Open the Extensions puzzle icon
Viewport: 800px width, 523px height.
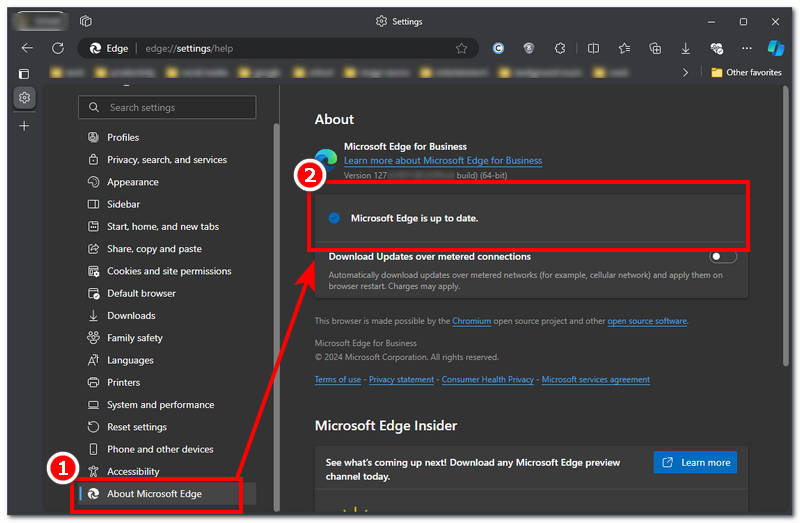point(560,48)
